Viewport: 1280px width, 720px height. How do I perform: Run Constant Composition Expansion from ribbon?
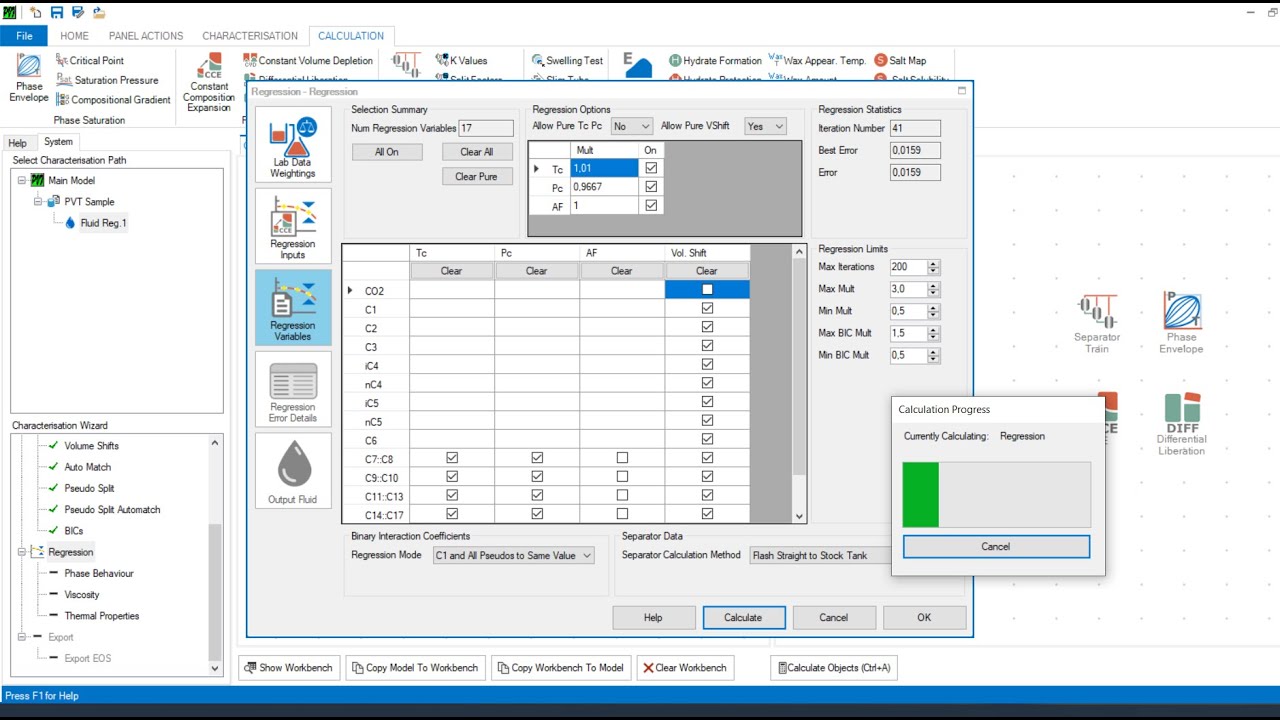pos(209,83)
